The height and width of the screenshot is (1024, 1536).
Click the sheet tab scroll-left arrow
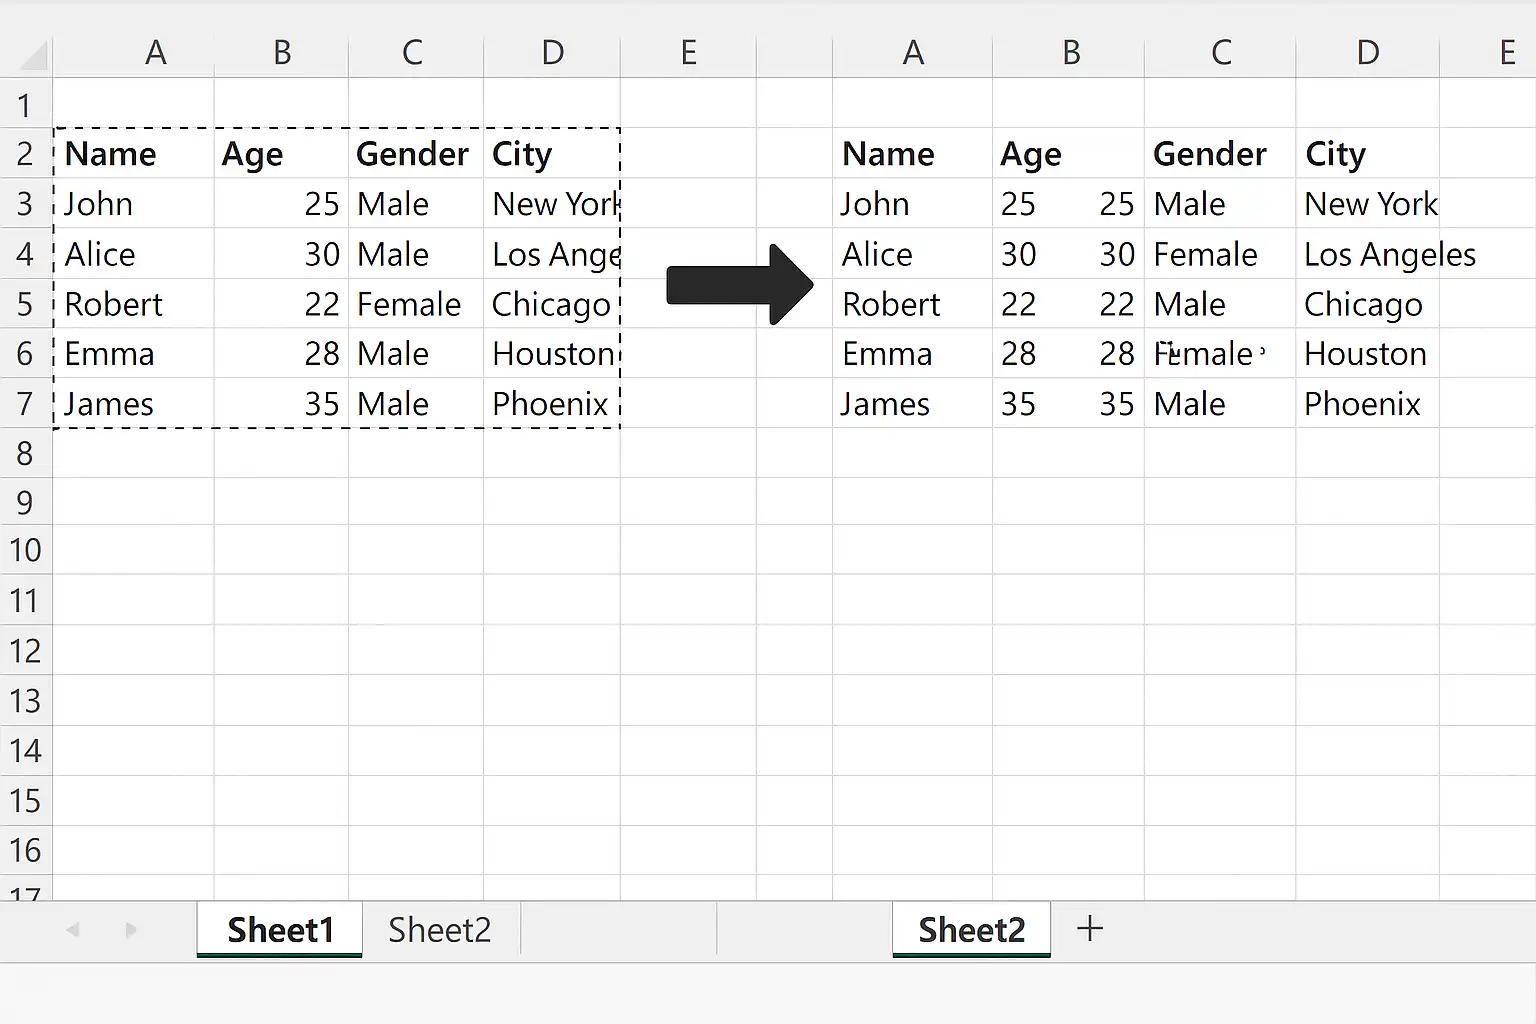pos(72,930)
